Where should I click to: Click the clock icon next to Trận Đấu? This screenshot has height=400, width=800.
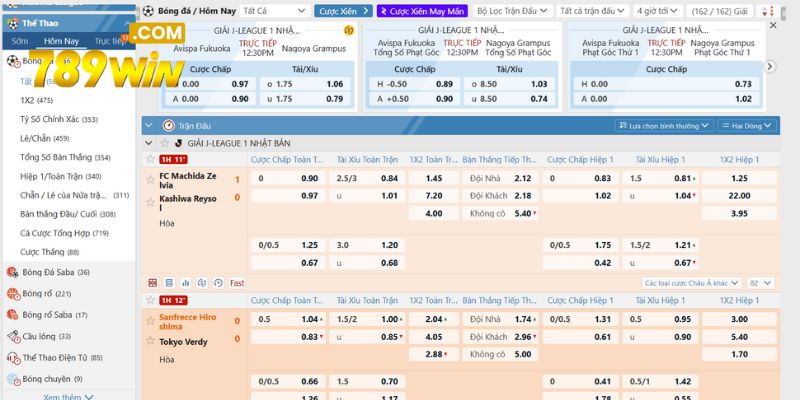tap(168, 126)
